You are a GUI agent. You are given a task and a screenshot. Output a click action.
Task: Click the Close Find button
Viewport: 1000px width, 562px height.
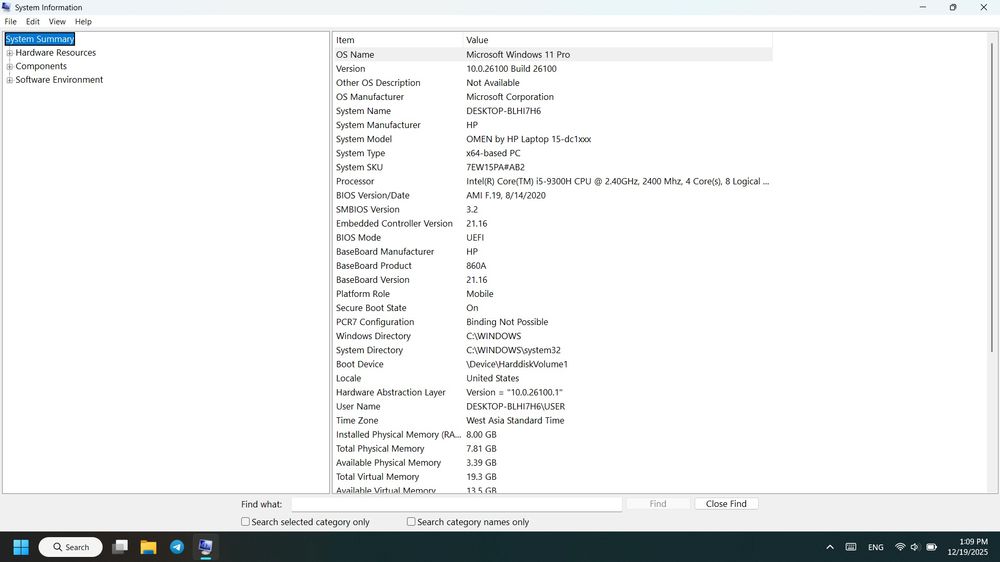(726, 503)
